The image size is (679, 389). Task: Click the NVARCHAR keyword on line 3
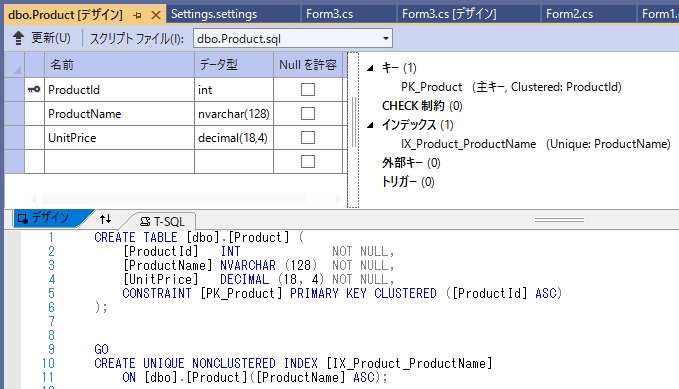(248, 265)
